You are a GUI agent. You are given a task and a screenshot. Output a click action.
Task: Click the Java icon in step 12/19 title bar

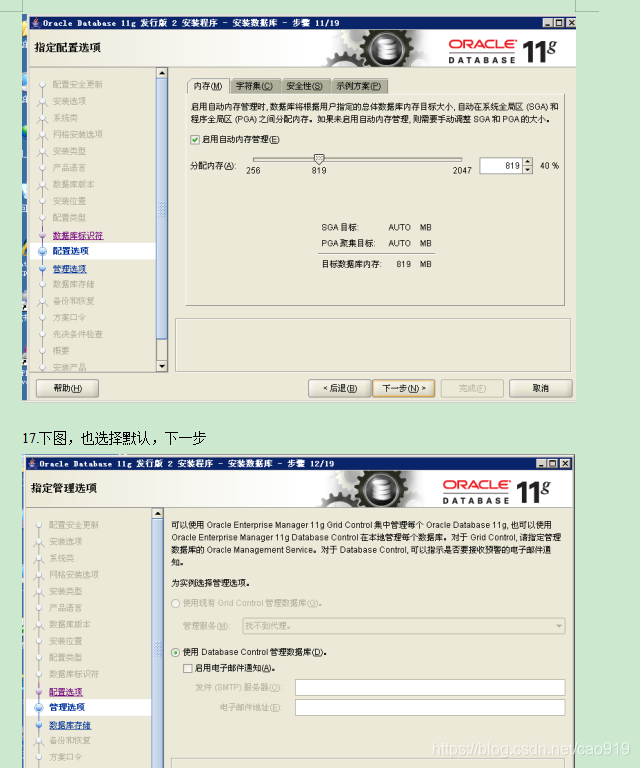pos(32,463)
